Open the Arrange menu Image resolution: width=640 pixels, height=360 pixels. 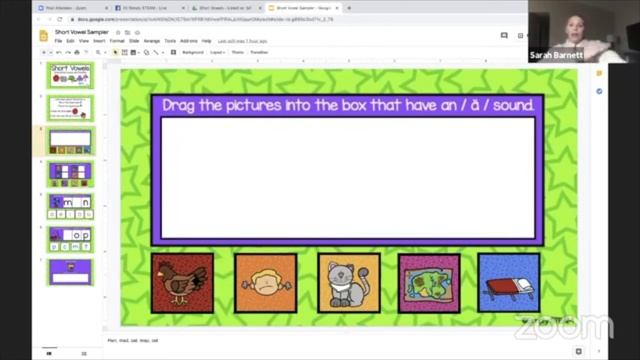pyautogui.click(x=152, y=41)
